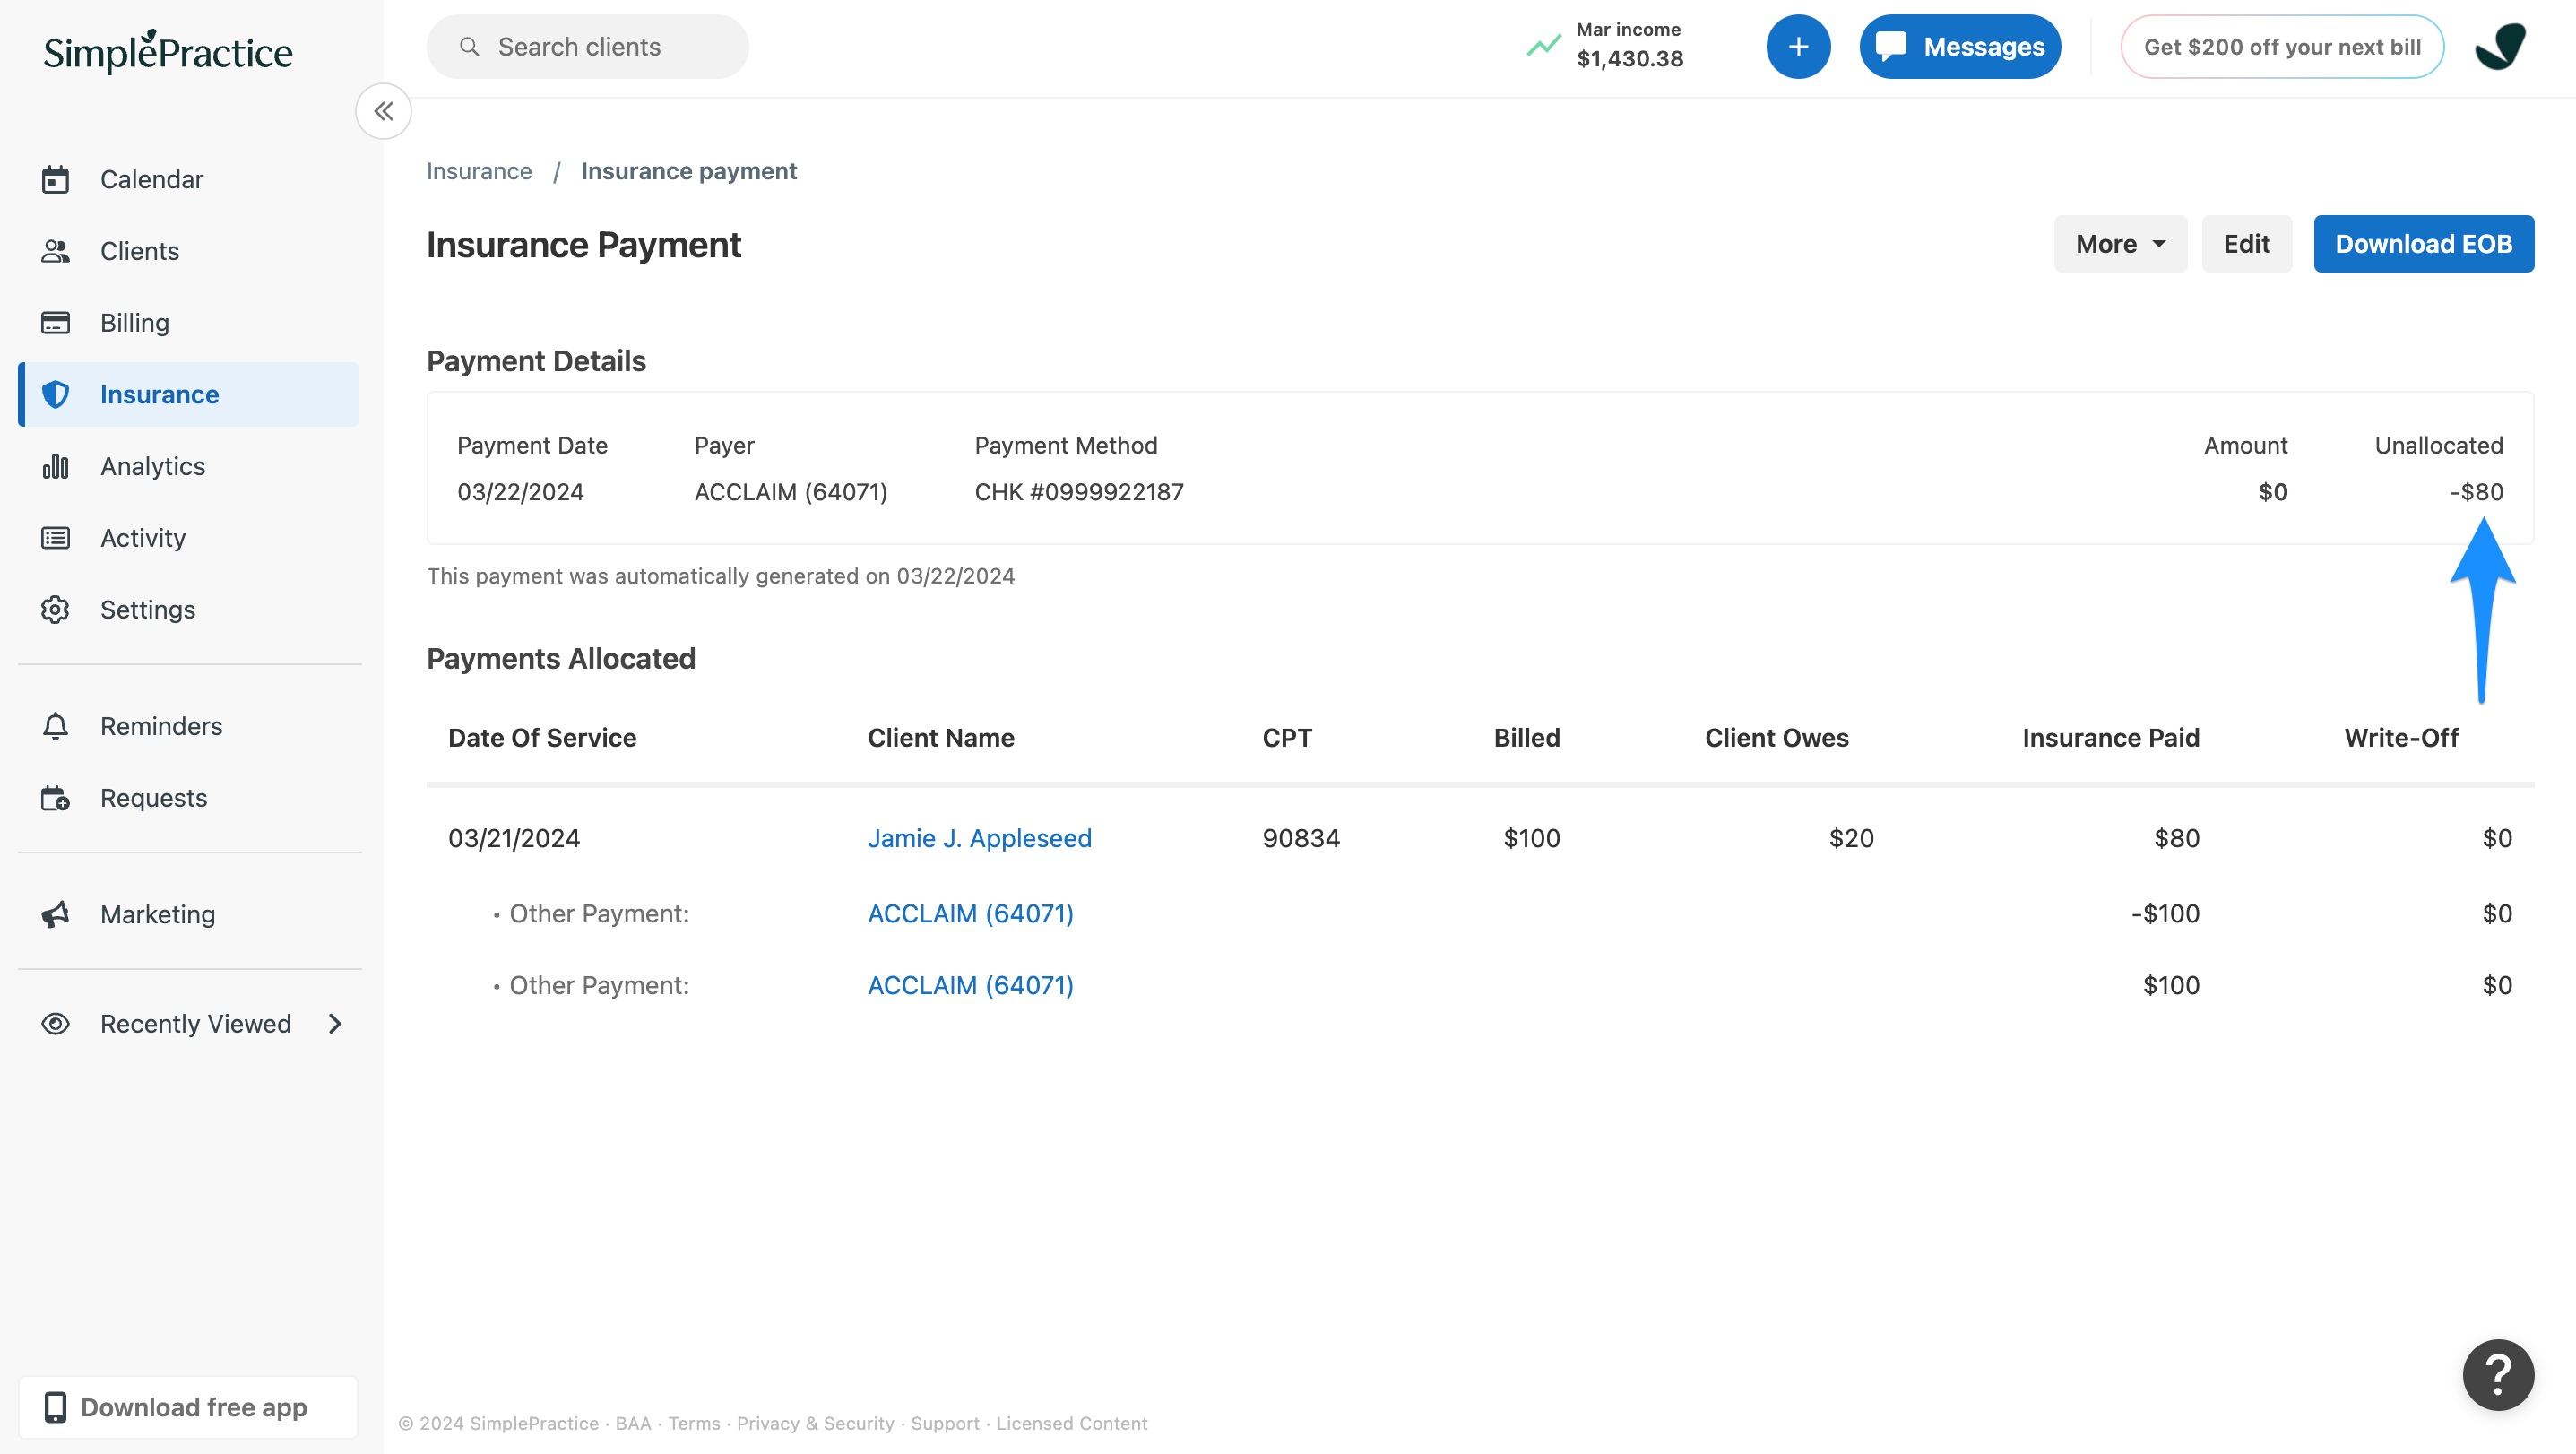2576x1454 pixels.
Task: Click the Settings gear icon
Action: (55, 609)
